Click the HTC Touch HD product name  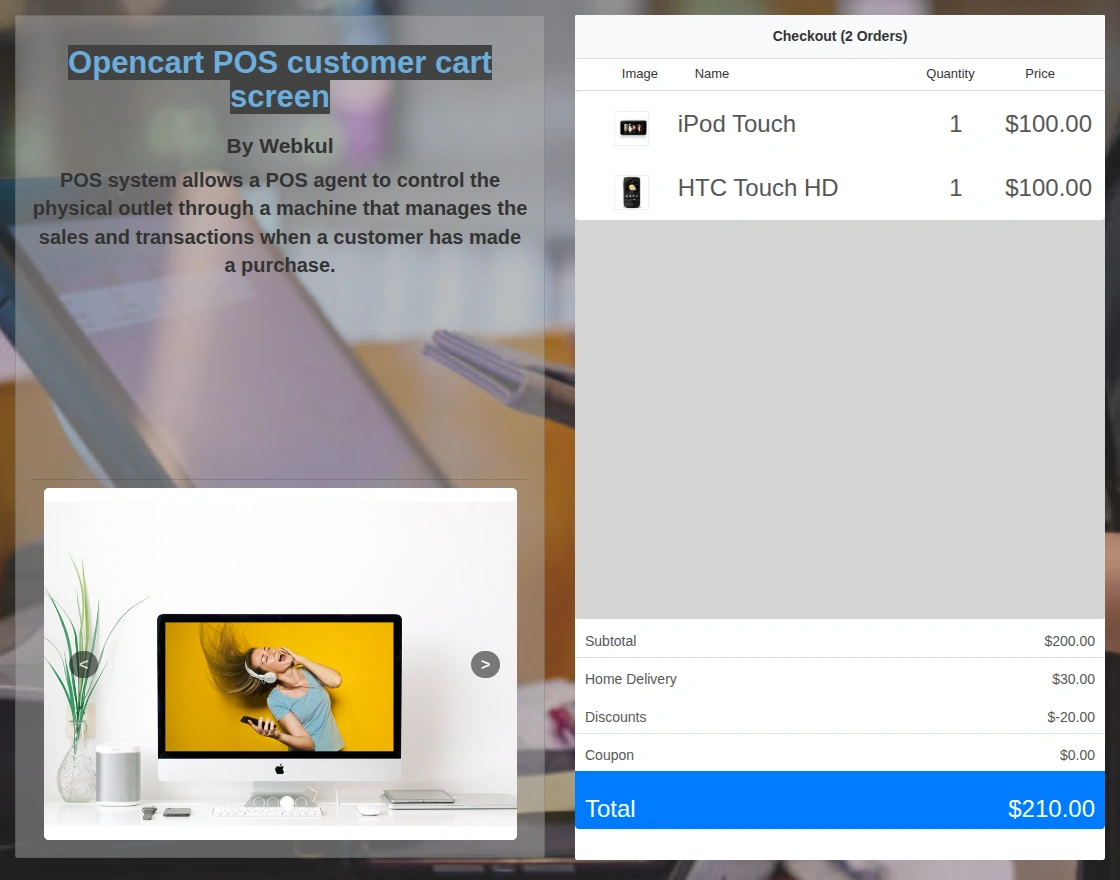tap(757, 188)
